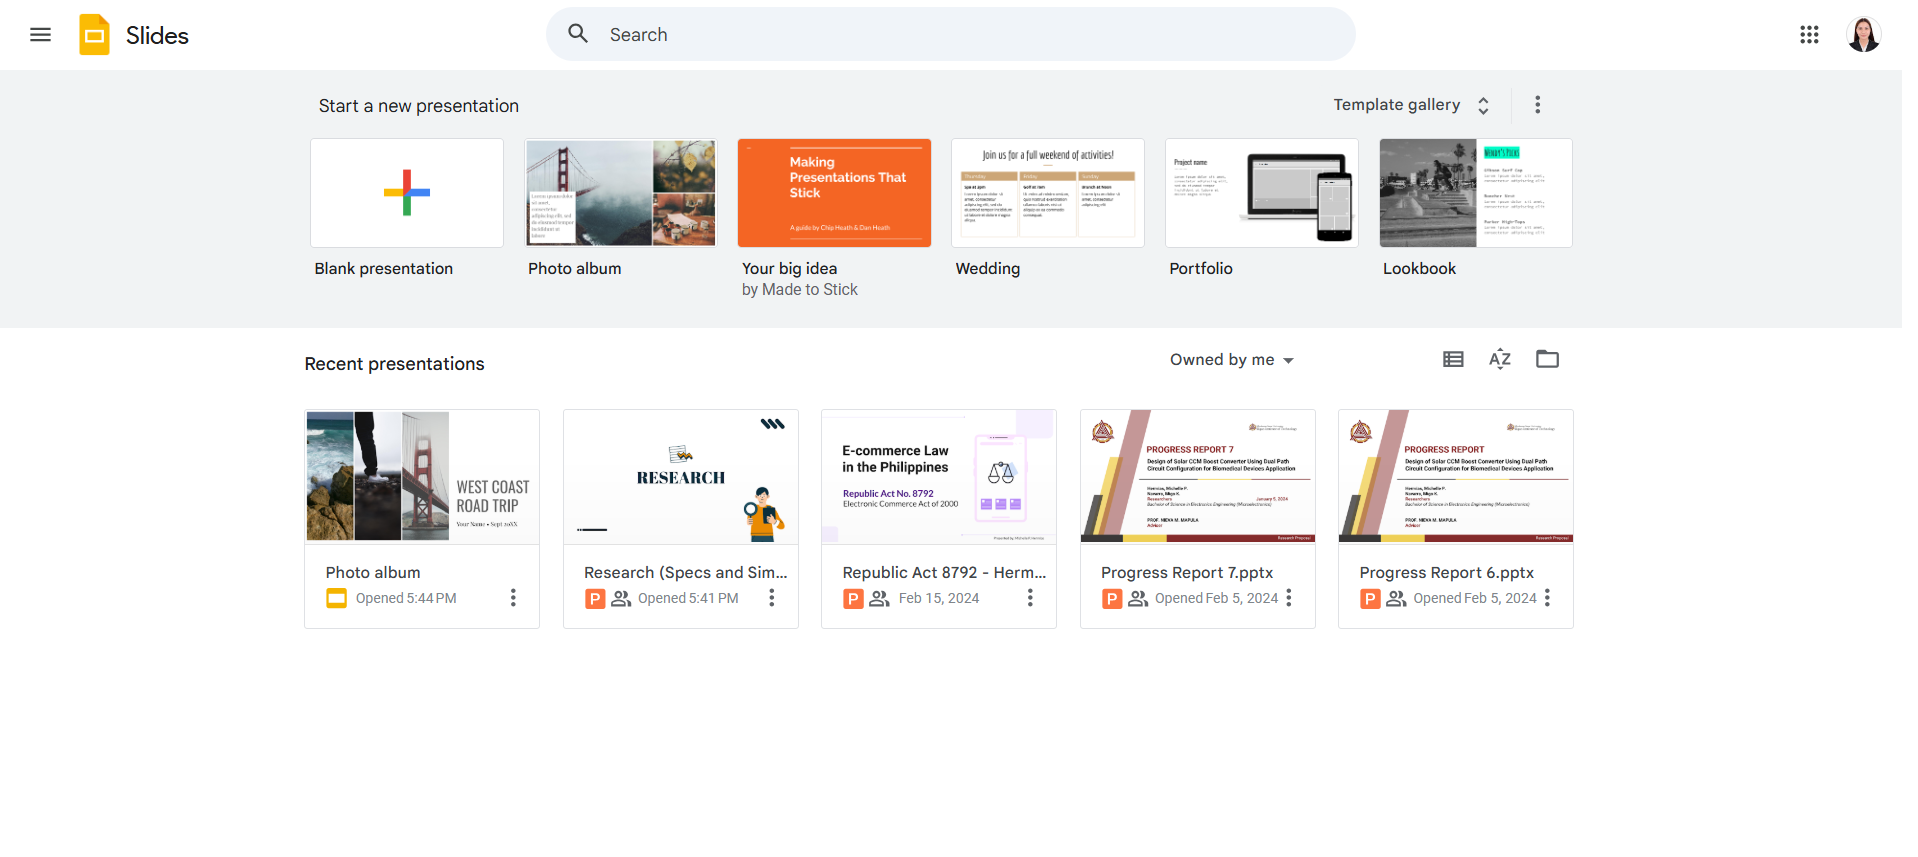This screenshot has width=1918, height=857.
Task: Click 'Opened 5:44 PM' text
Action: (x=406, y=599)
